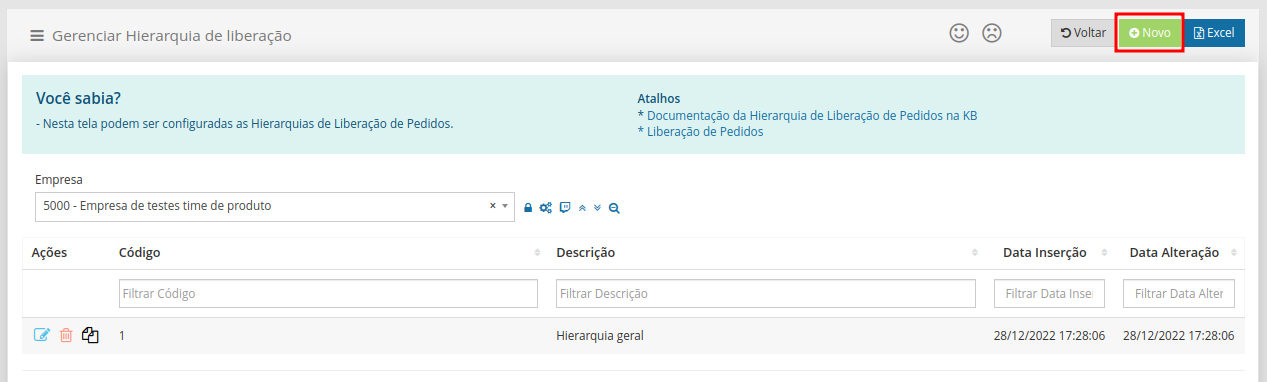
Task: Click the 'Você sabia?' heading
Action: [78, 98]
